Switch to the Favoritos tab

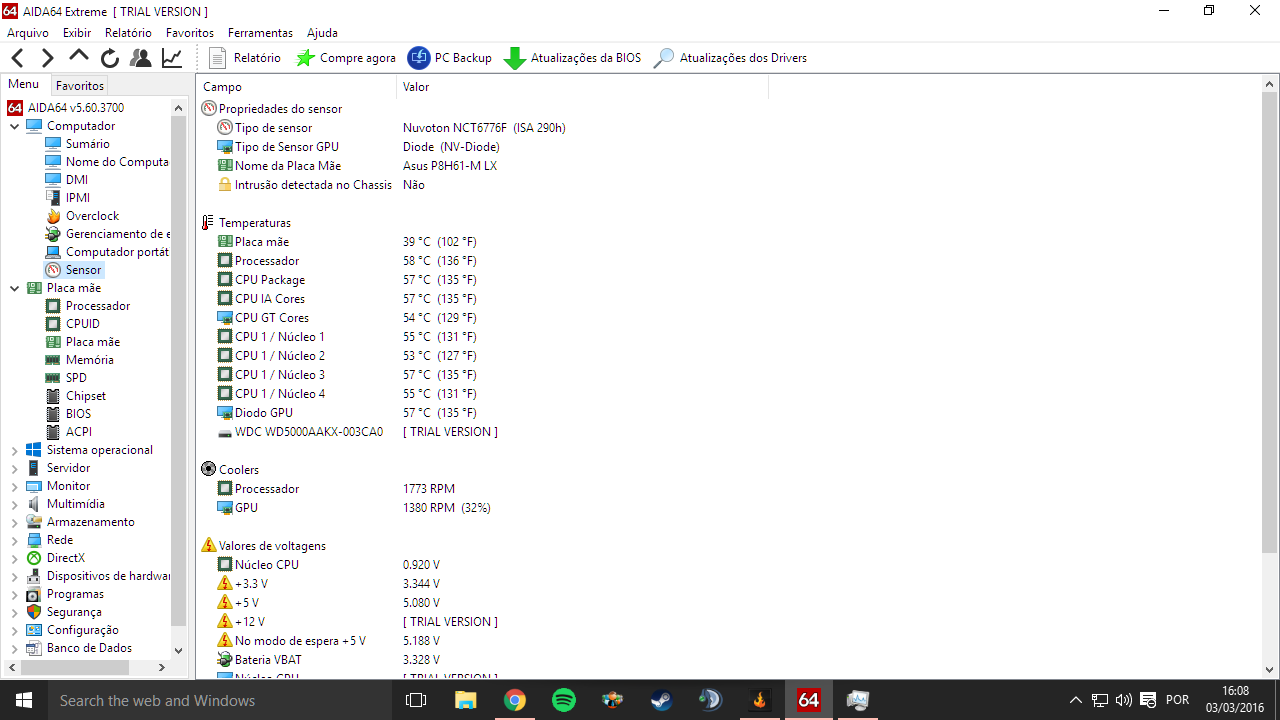tap(80, 86)
